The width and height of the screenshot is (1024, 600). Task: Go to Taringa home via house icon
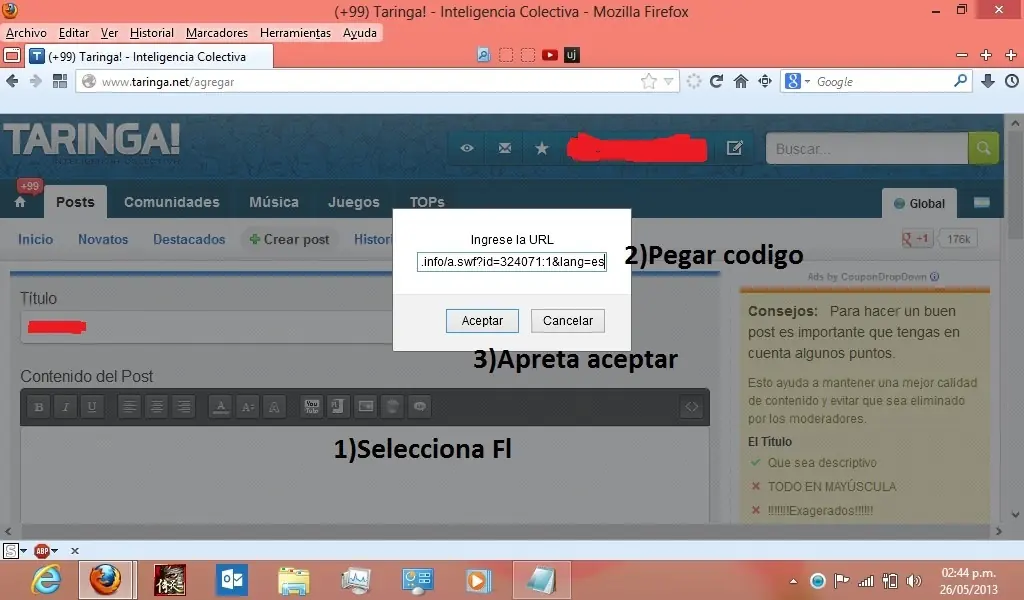pyautogui.click(x=20, y=202)
